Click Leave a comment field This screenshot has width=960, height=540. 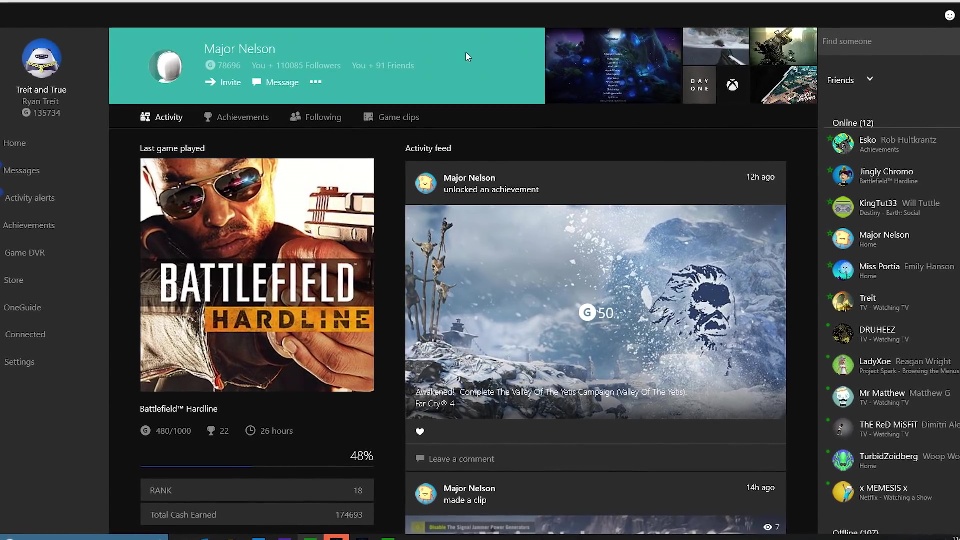pos(595,458)
